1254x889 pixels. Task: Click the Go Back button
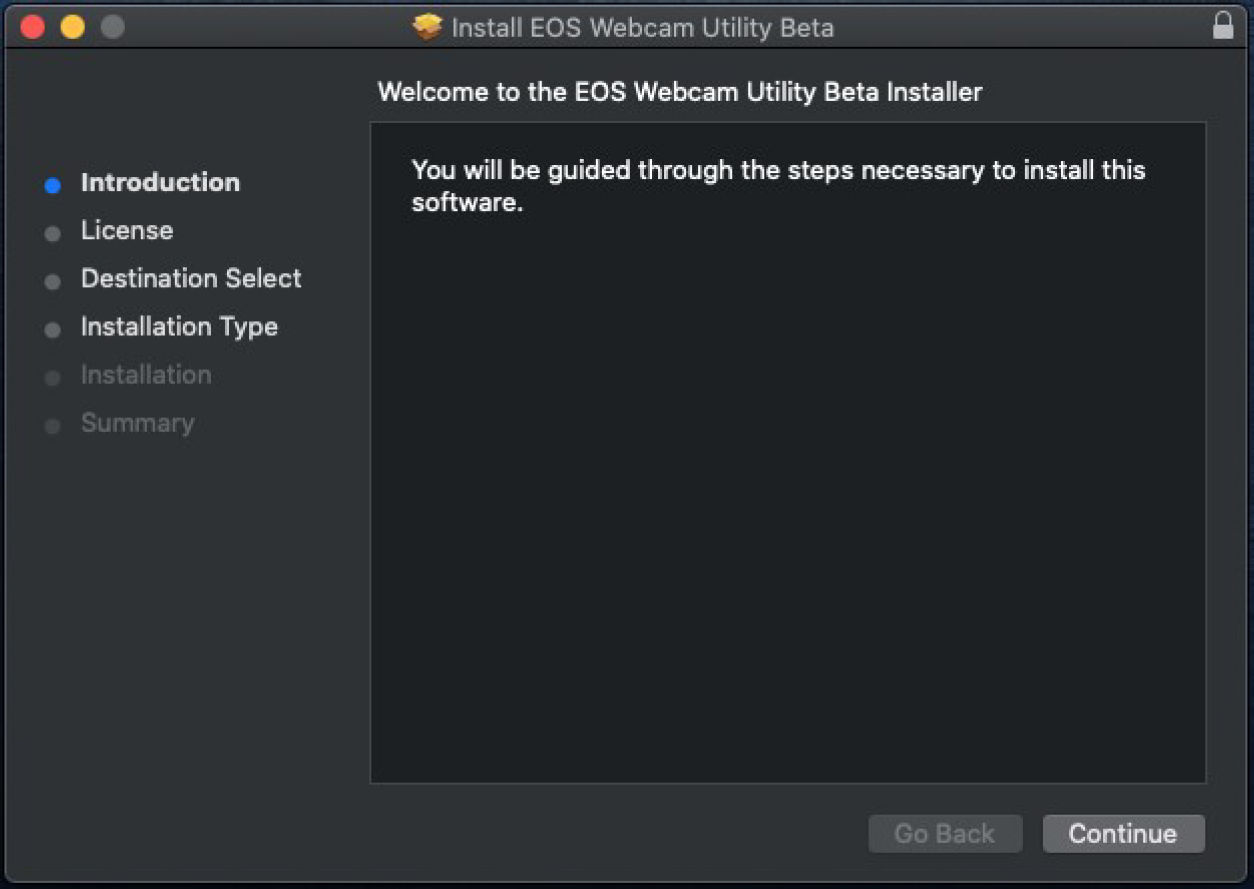(x=945, y=833)
